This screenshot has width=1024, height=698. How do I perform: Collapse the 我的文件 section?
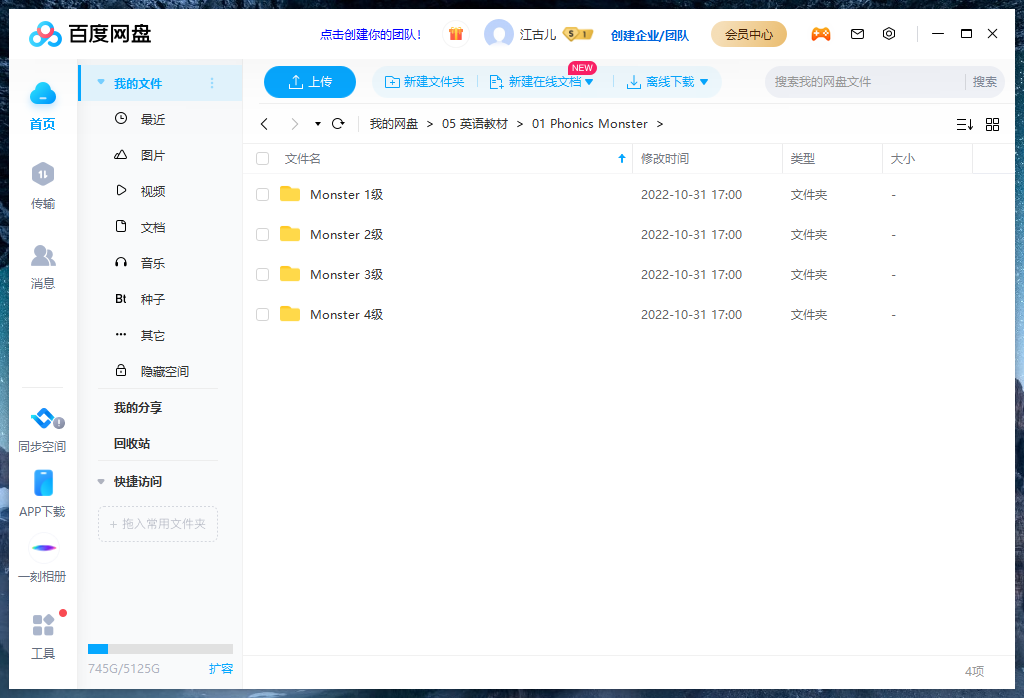pos(100,84)
